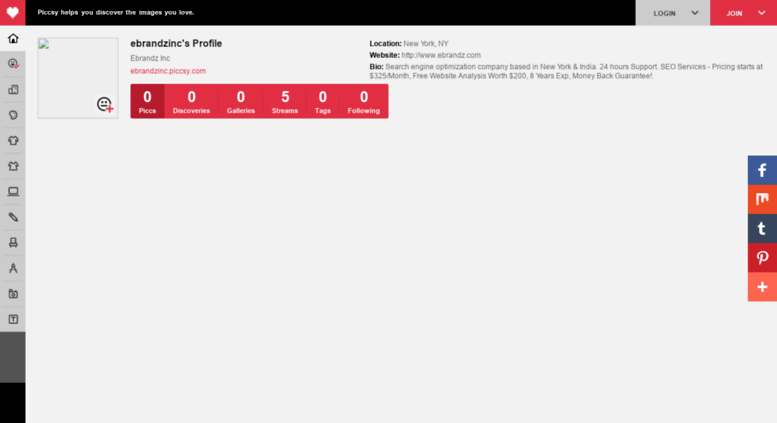Expand the LOGIN dropdown arrow
The height and width of the screenshot is (423, 777).
[x=695, y=13]
